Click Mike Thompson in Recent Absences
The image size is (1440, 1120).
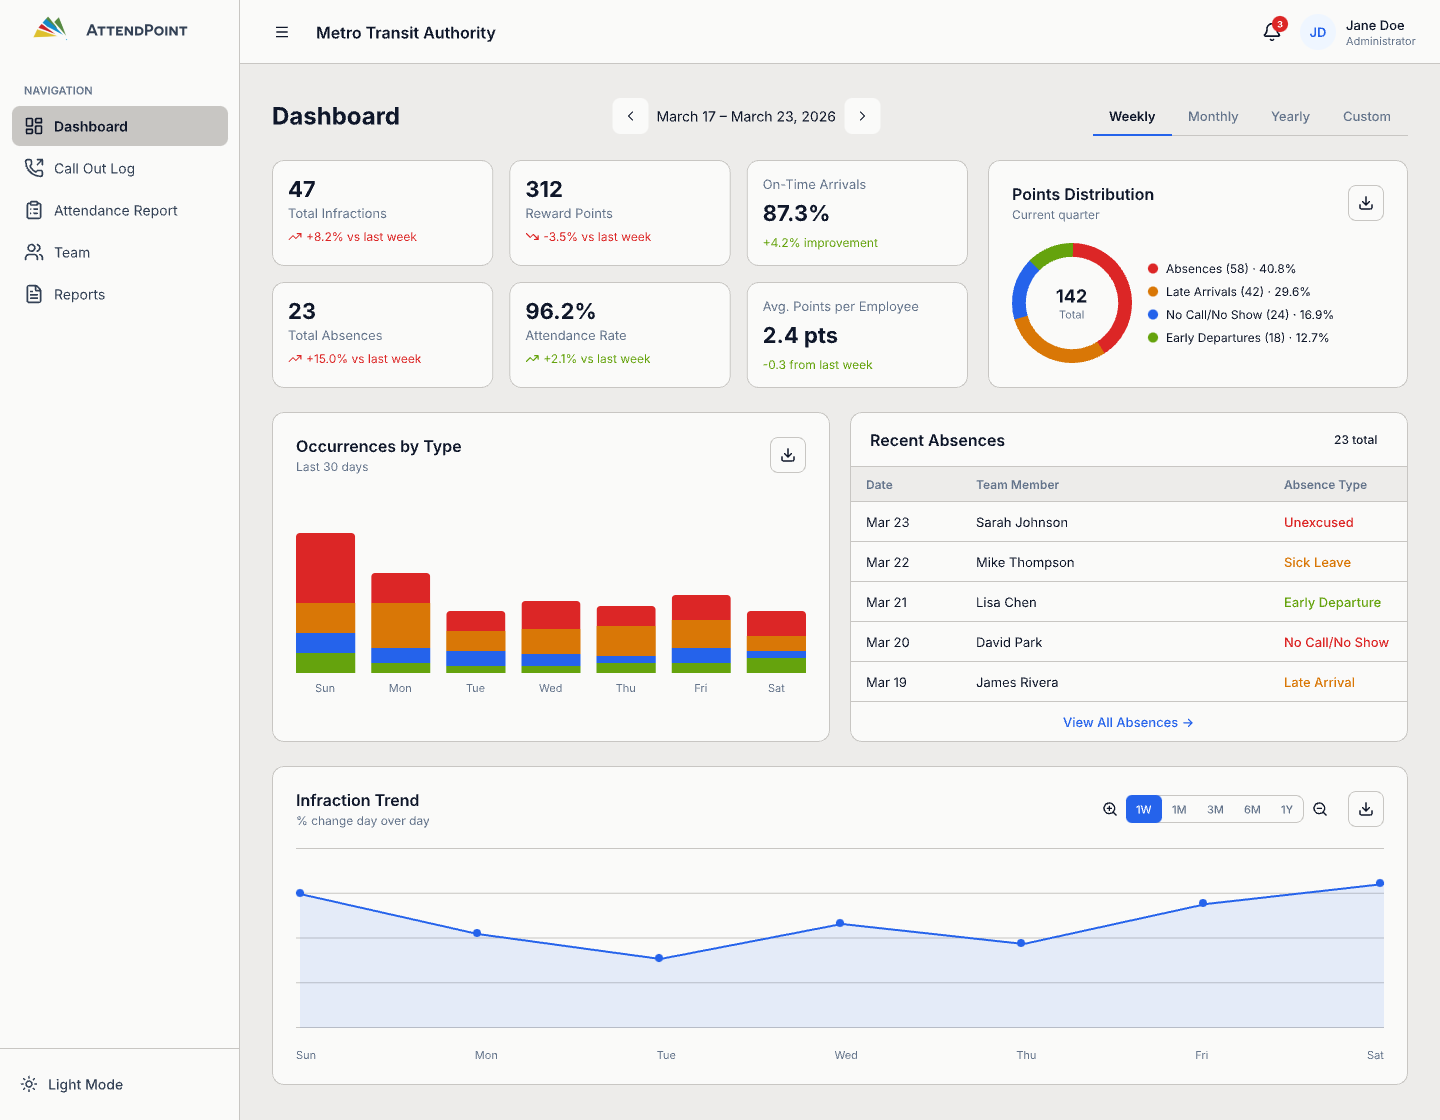pos(1025,562)
